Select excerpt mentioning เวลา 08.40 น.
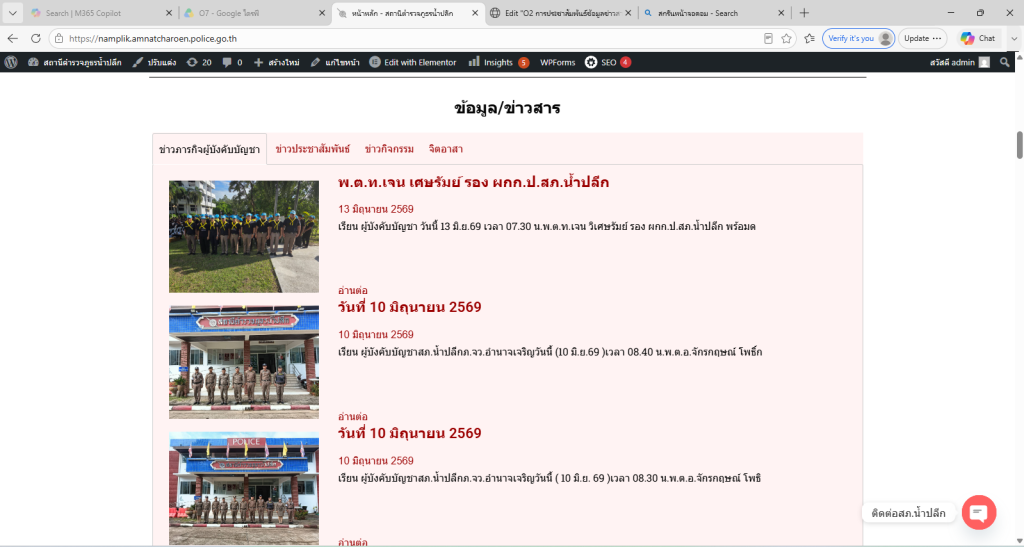1024x547 pixels. pyautogui.click(x=550, y=352)
